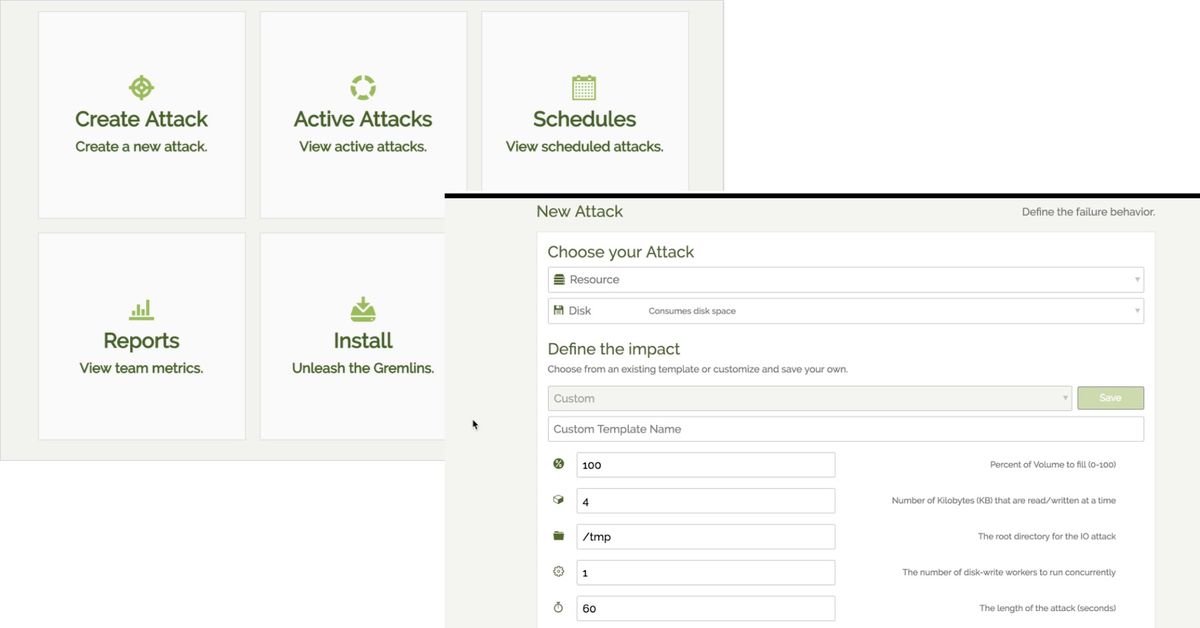The image size is (1200, 628).
Task: Click the Kilobytes field showing 4
Action: 706,501
